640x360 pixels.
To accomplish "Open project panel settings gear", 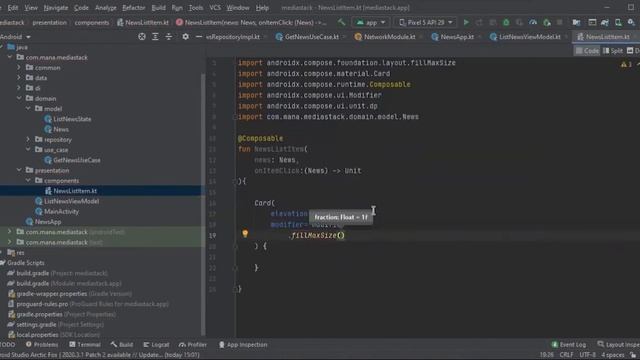I will point(185,37).
